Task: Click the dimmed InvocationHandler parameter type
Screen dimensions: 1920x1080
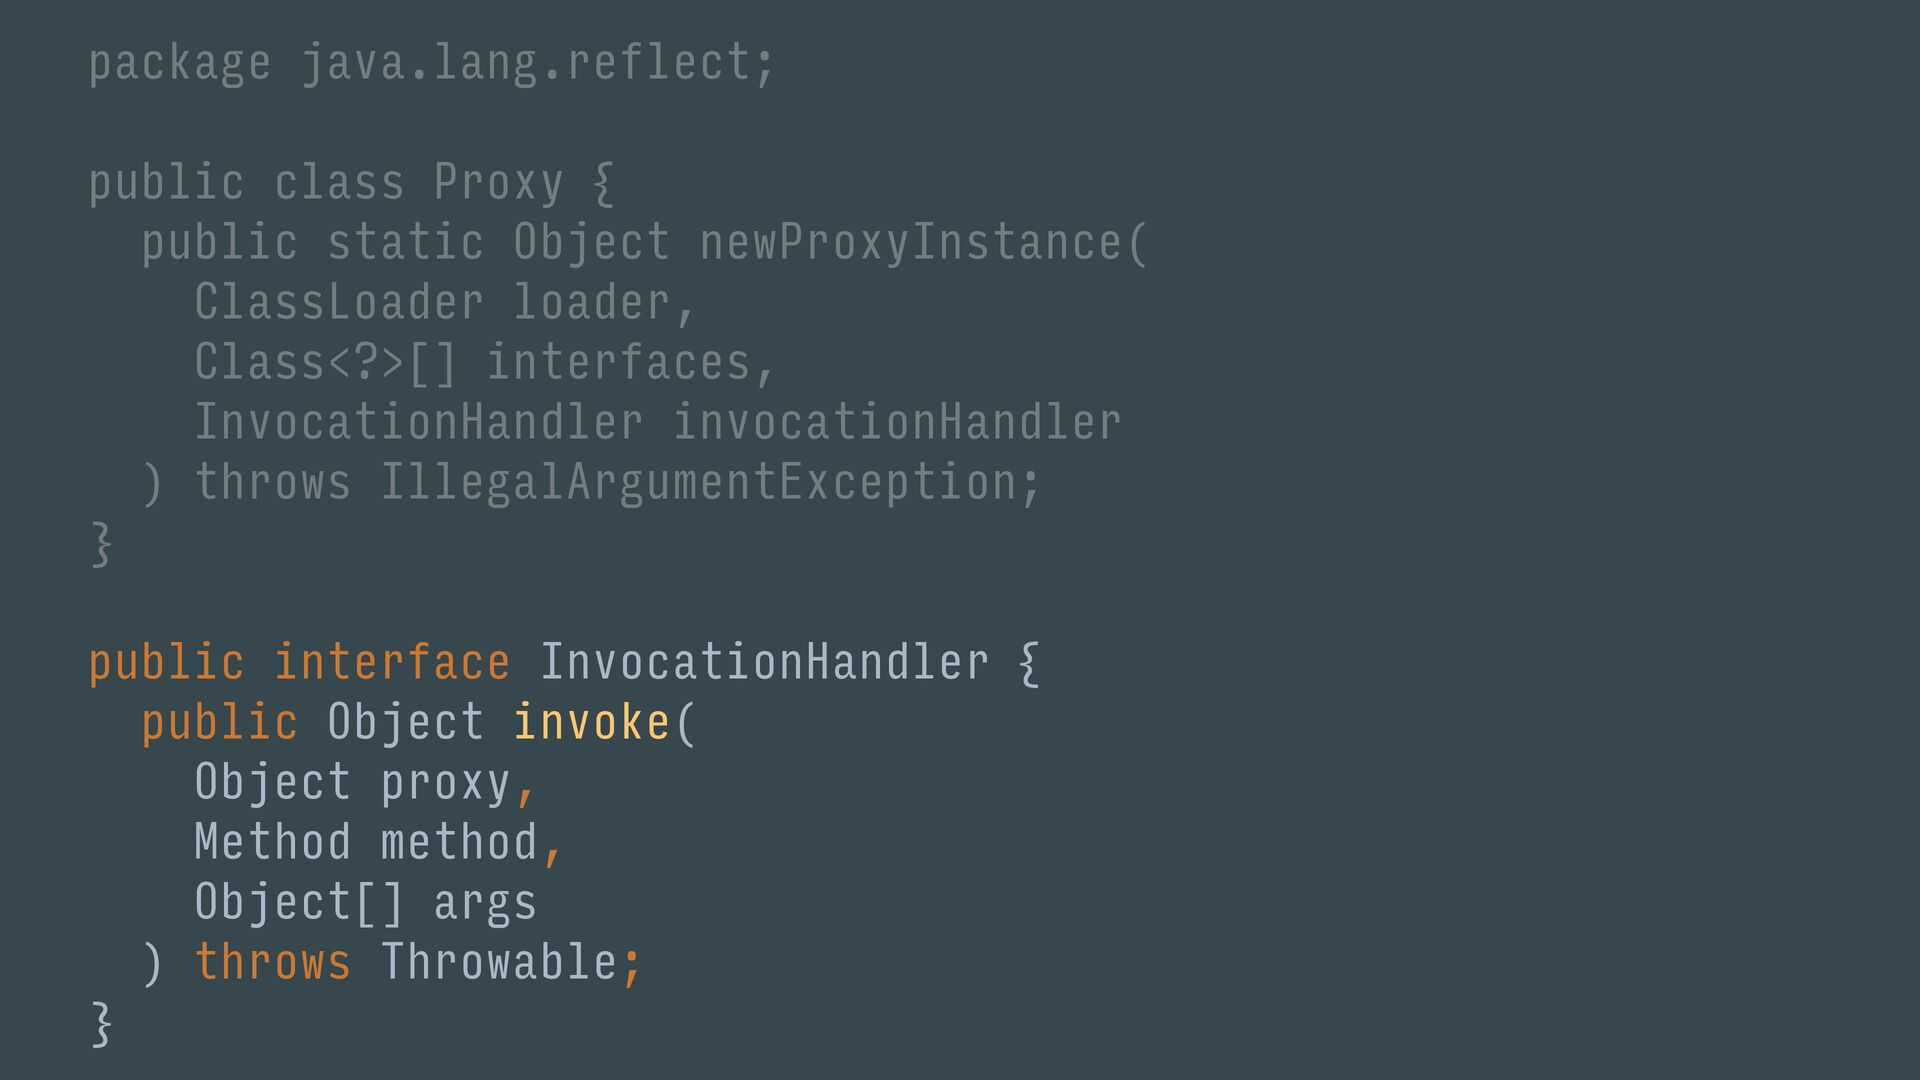Action: coord(418,422)
